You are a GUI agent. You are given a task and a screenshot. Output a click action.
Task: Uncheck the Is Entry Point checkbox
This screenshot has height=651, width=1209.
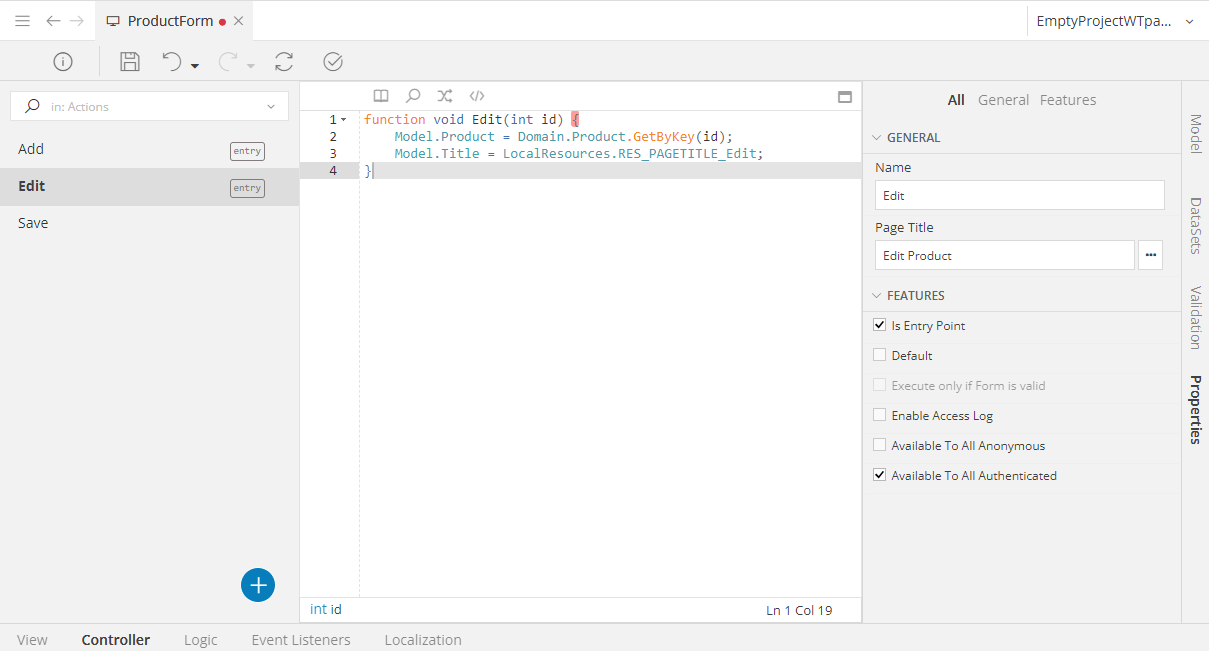pyautogui.click(x=880, y=326)
